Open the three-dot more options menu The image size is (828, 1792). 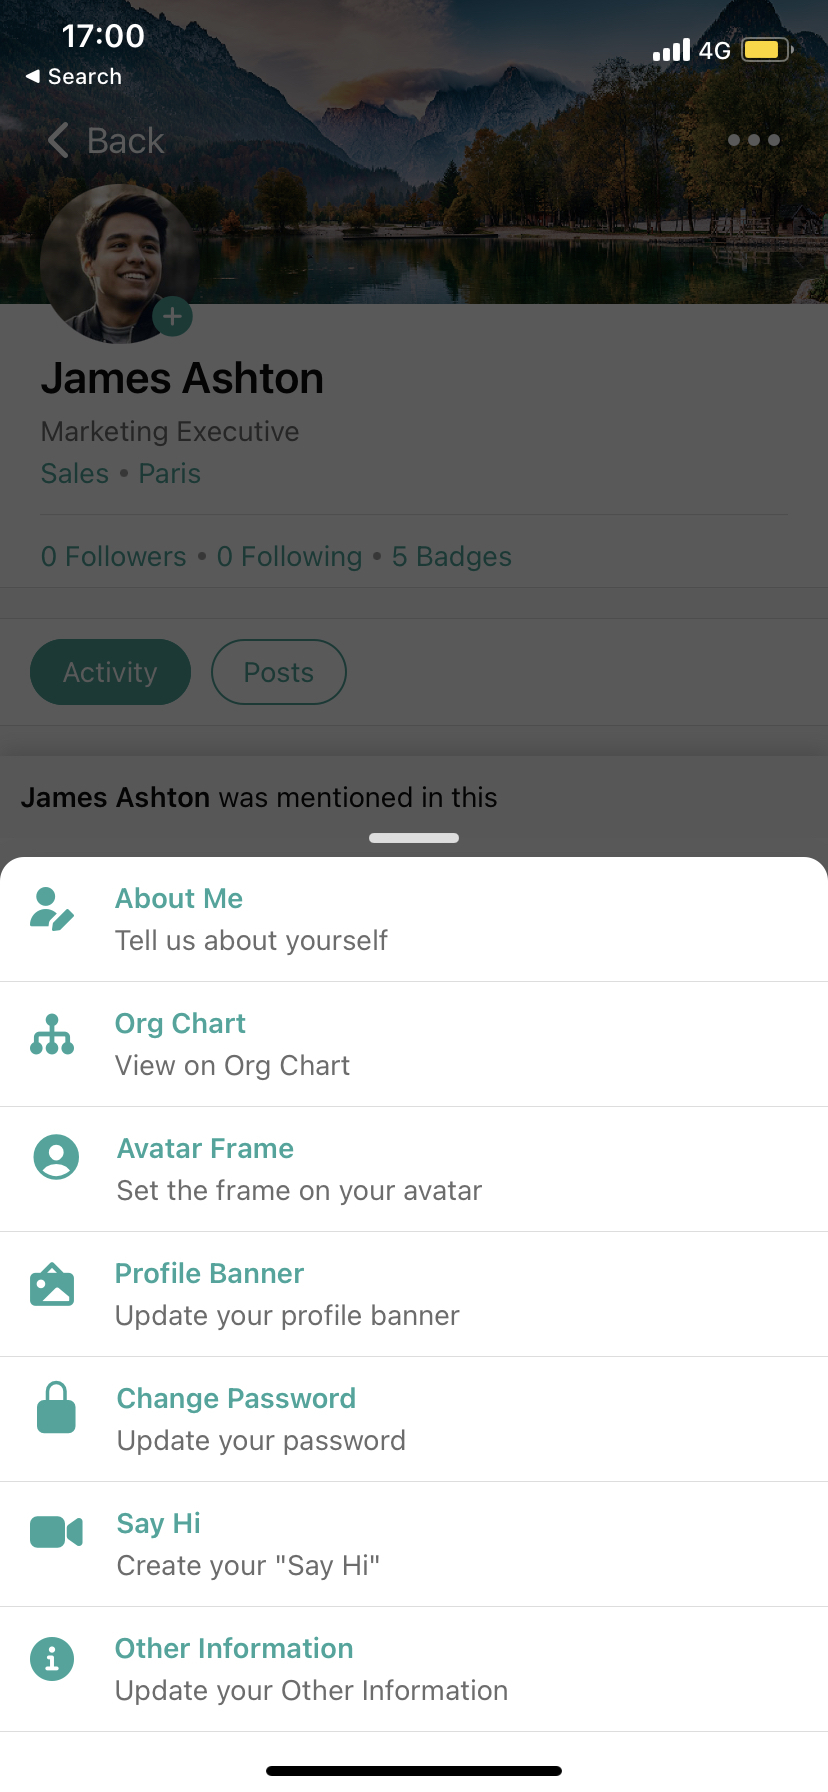pyautogui.click(x=754, y=140)
